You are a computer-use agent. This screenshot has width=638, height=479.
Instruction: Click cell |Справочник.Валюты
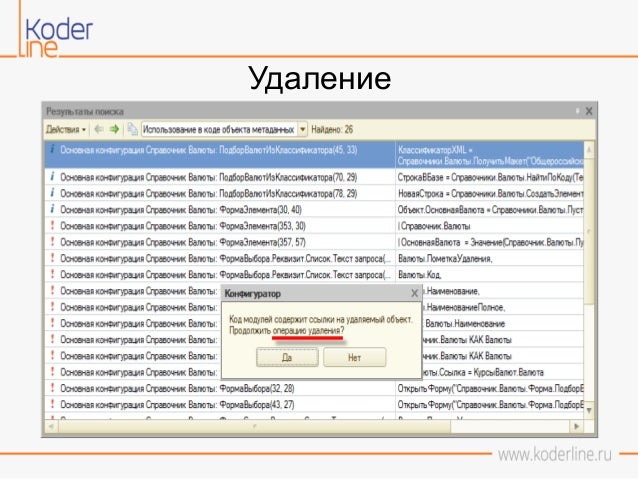tap(489, 226)
